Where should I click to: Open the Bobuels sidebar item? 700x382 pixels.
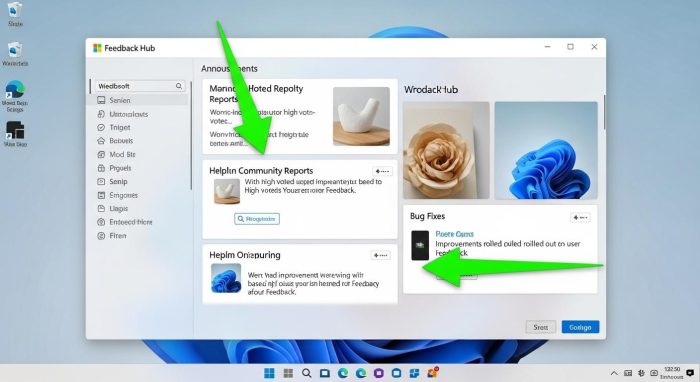coord(115,141)
